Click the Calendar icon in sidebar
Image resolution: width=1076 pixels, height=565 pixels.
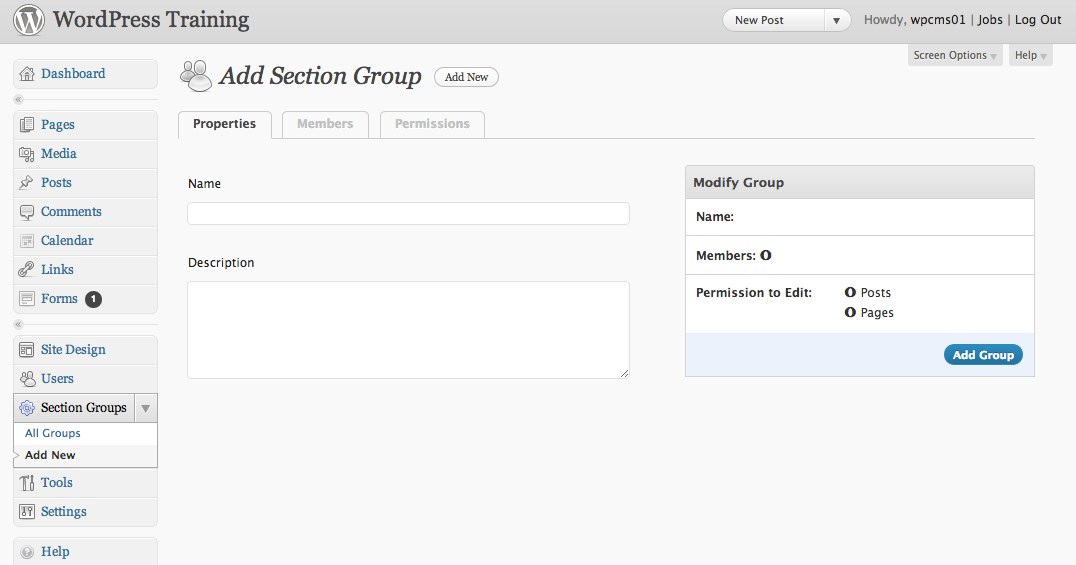pyautogui.click(x=27, y=241)
